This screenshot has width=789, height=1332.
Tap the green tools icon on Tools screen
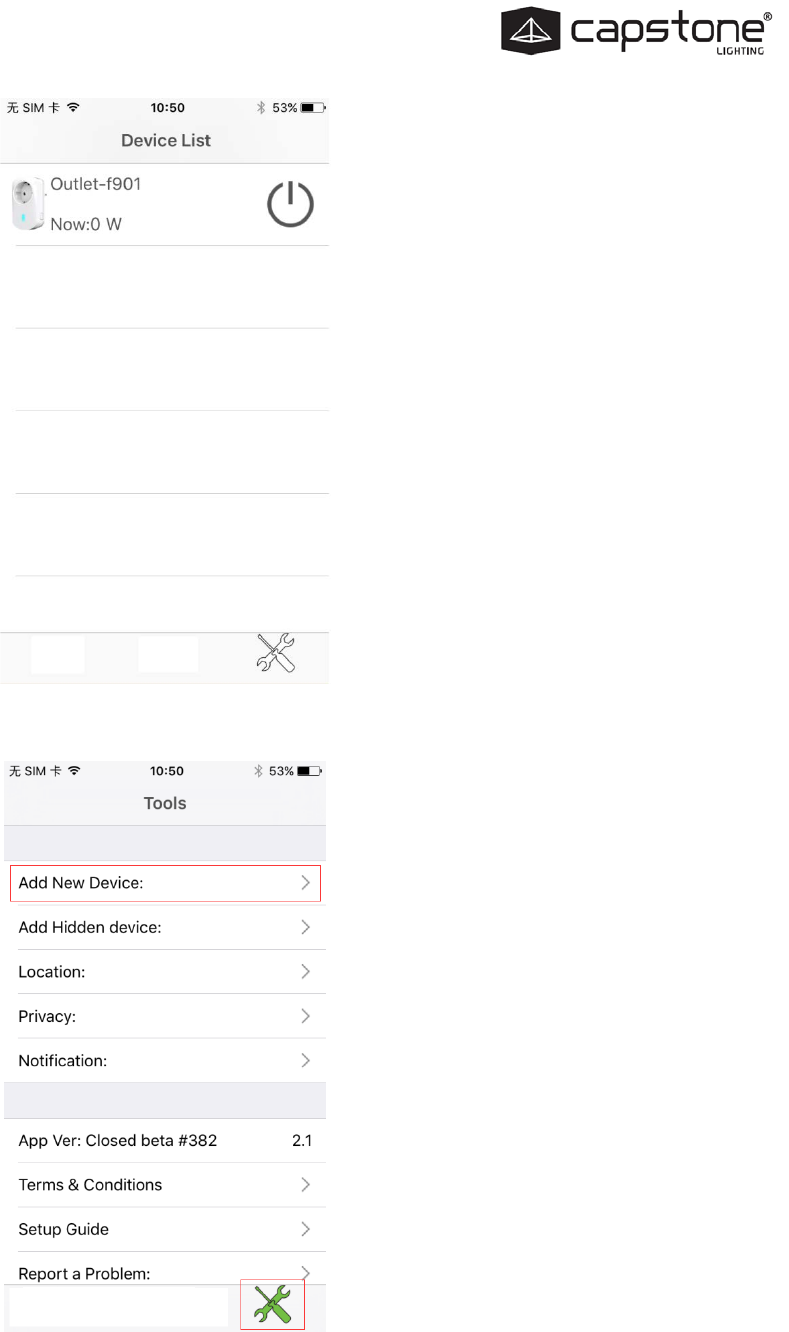tap(272, 1305)
